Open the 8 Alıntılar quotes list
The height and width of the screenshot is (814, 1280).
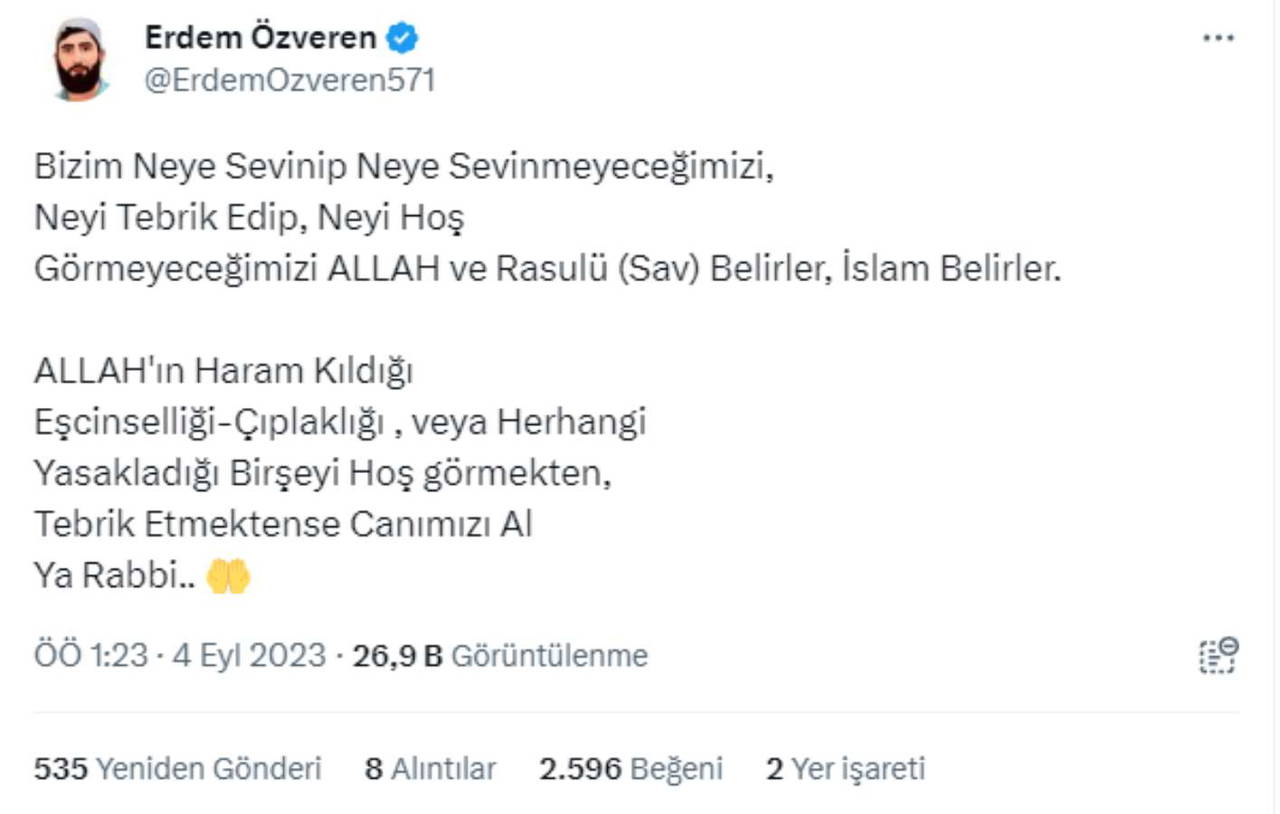click(x=430, y=769)
